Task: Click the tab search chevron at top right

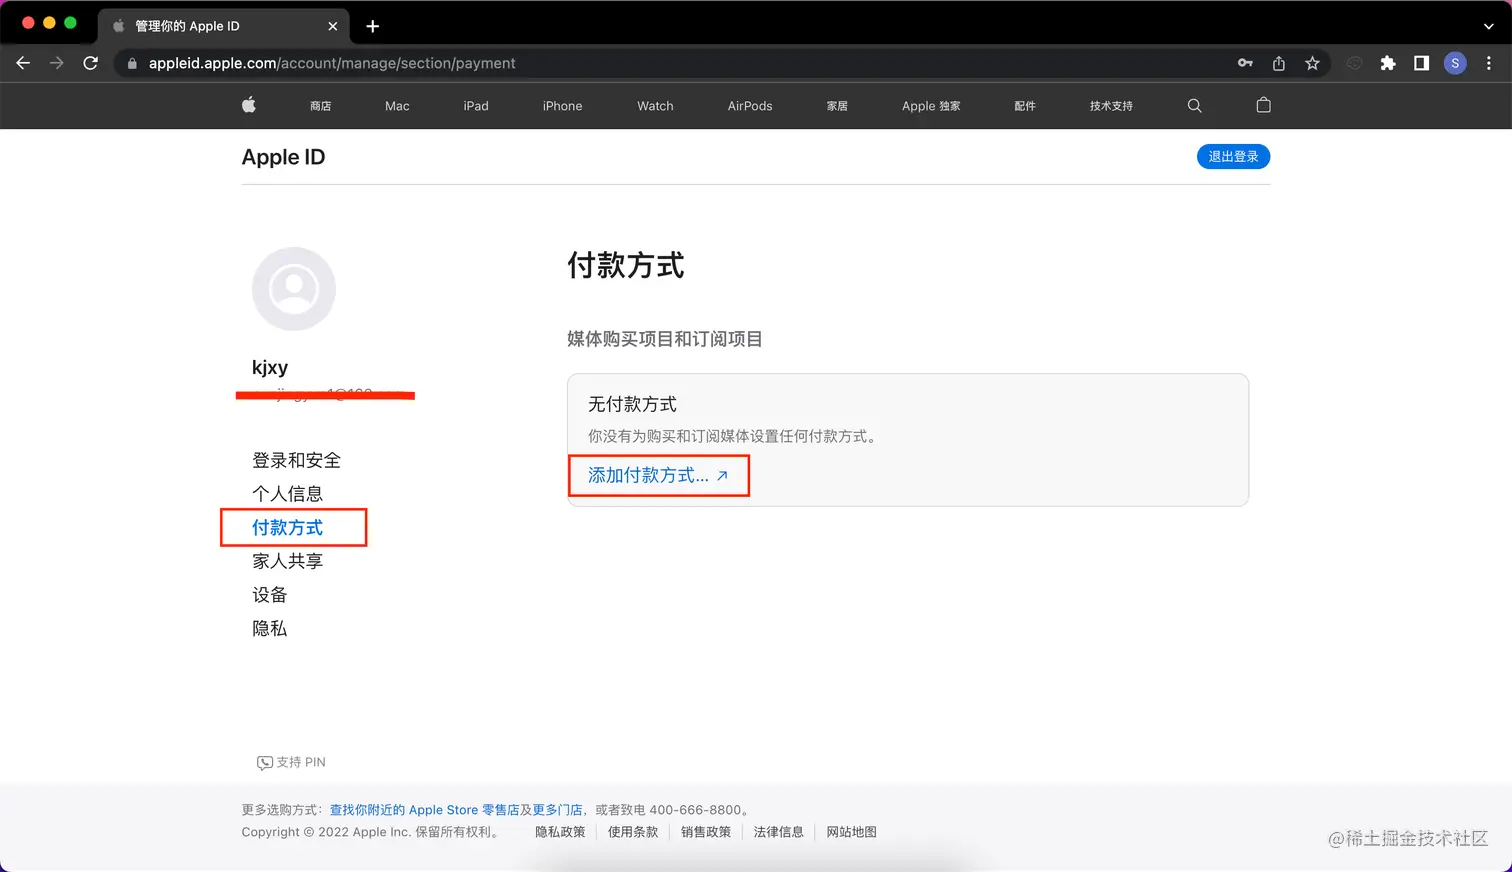Action: click(1488, 26)
